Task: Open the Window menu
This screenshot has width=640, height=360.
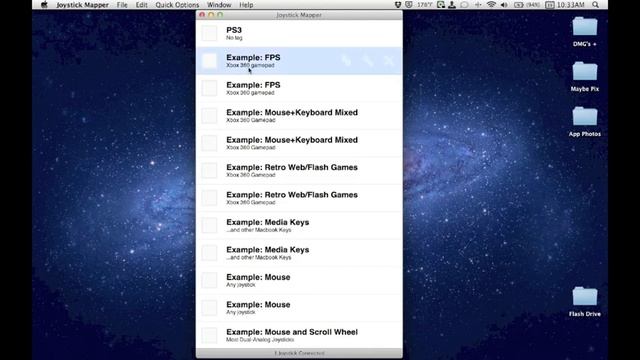Action: [219, 5]
